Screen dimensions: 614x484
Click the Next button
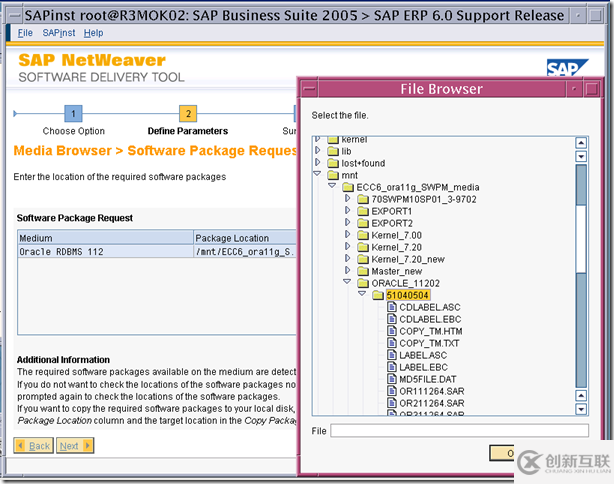coord(75,446)
